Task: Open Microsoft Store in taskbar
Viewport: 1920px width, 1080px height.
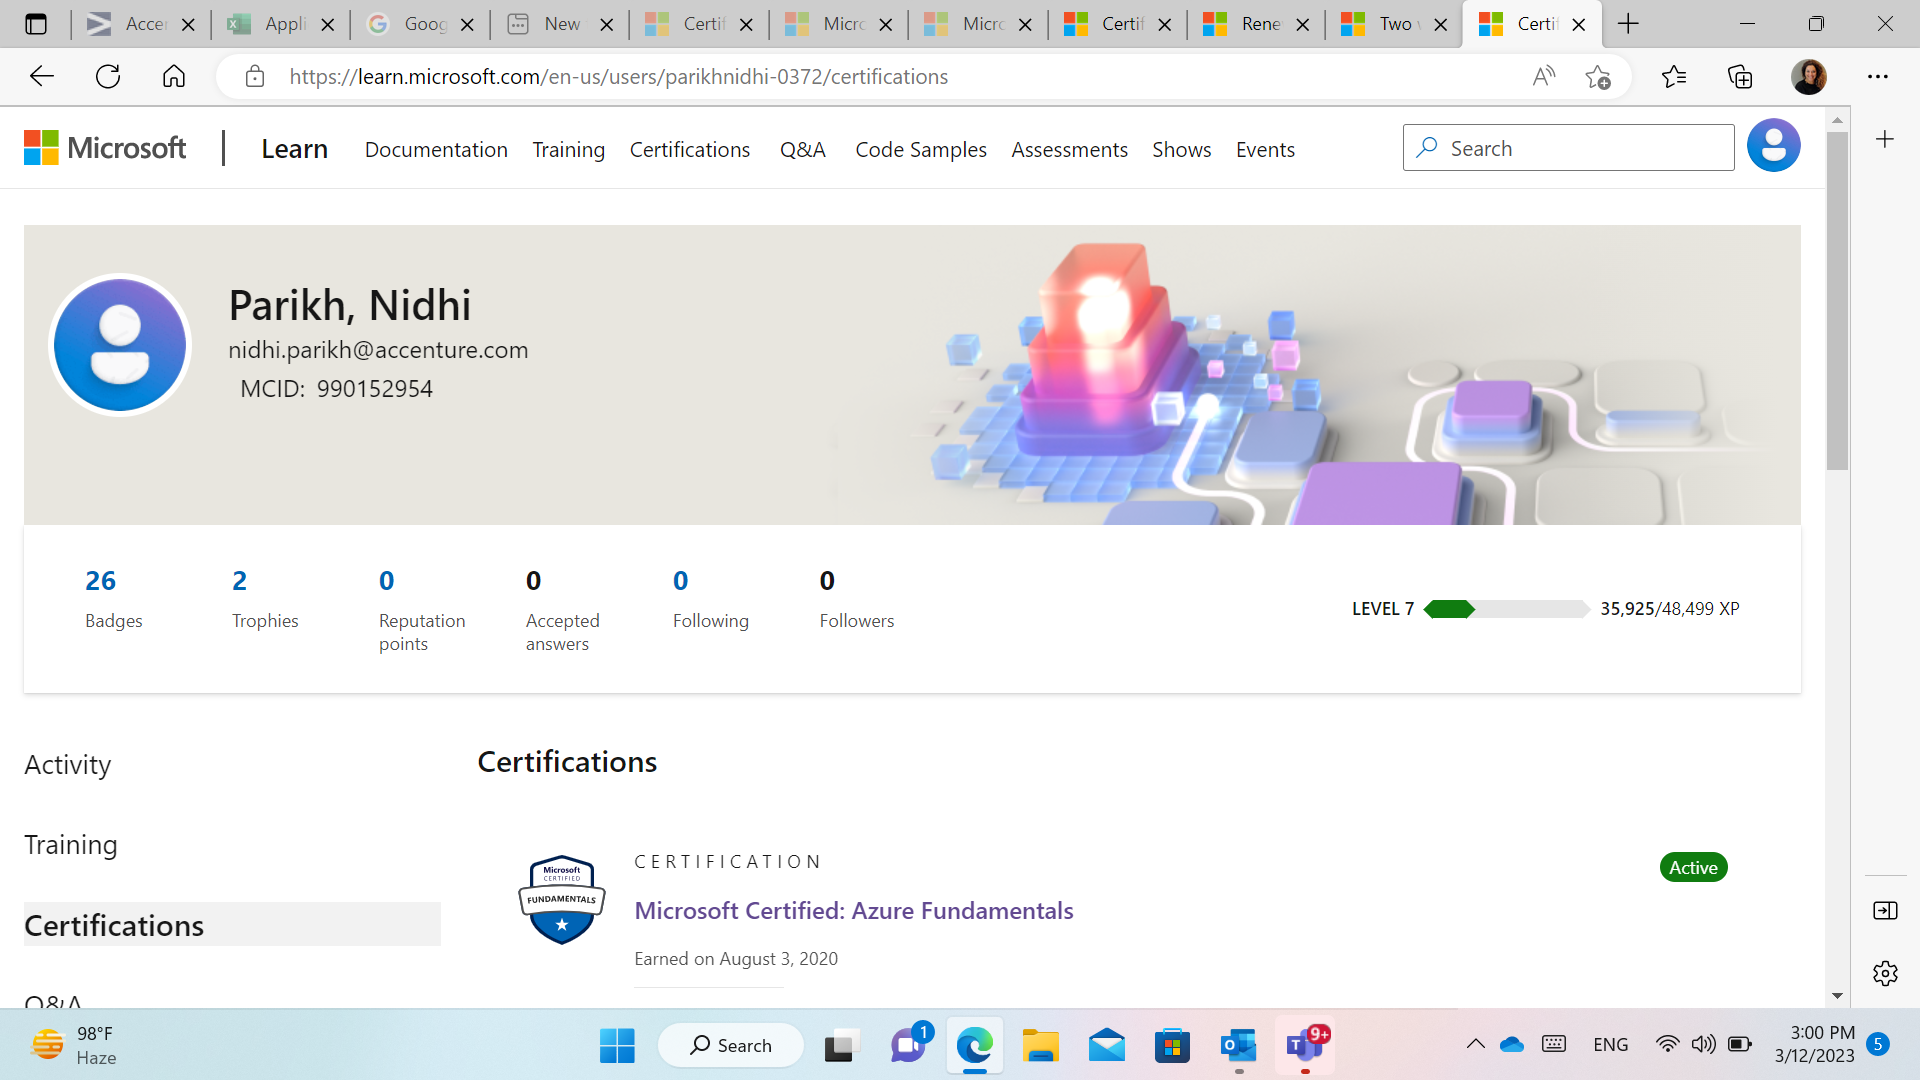Action: coord(1172,1046)
